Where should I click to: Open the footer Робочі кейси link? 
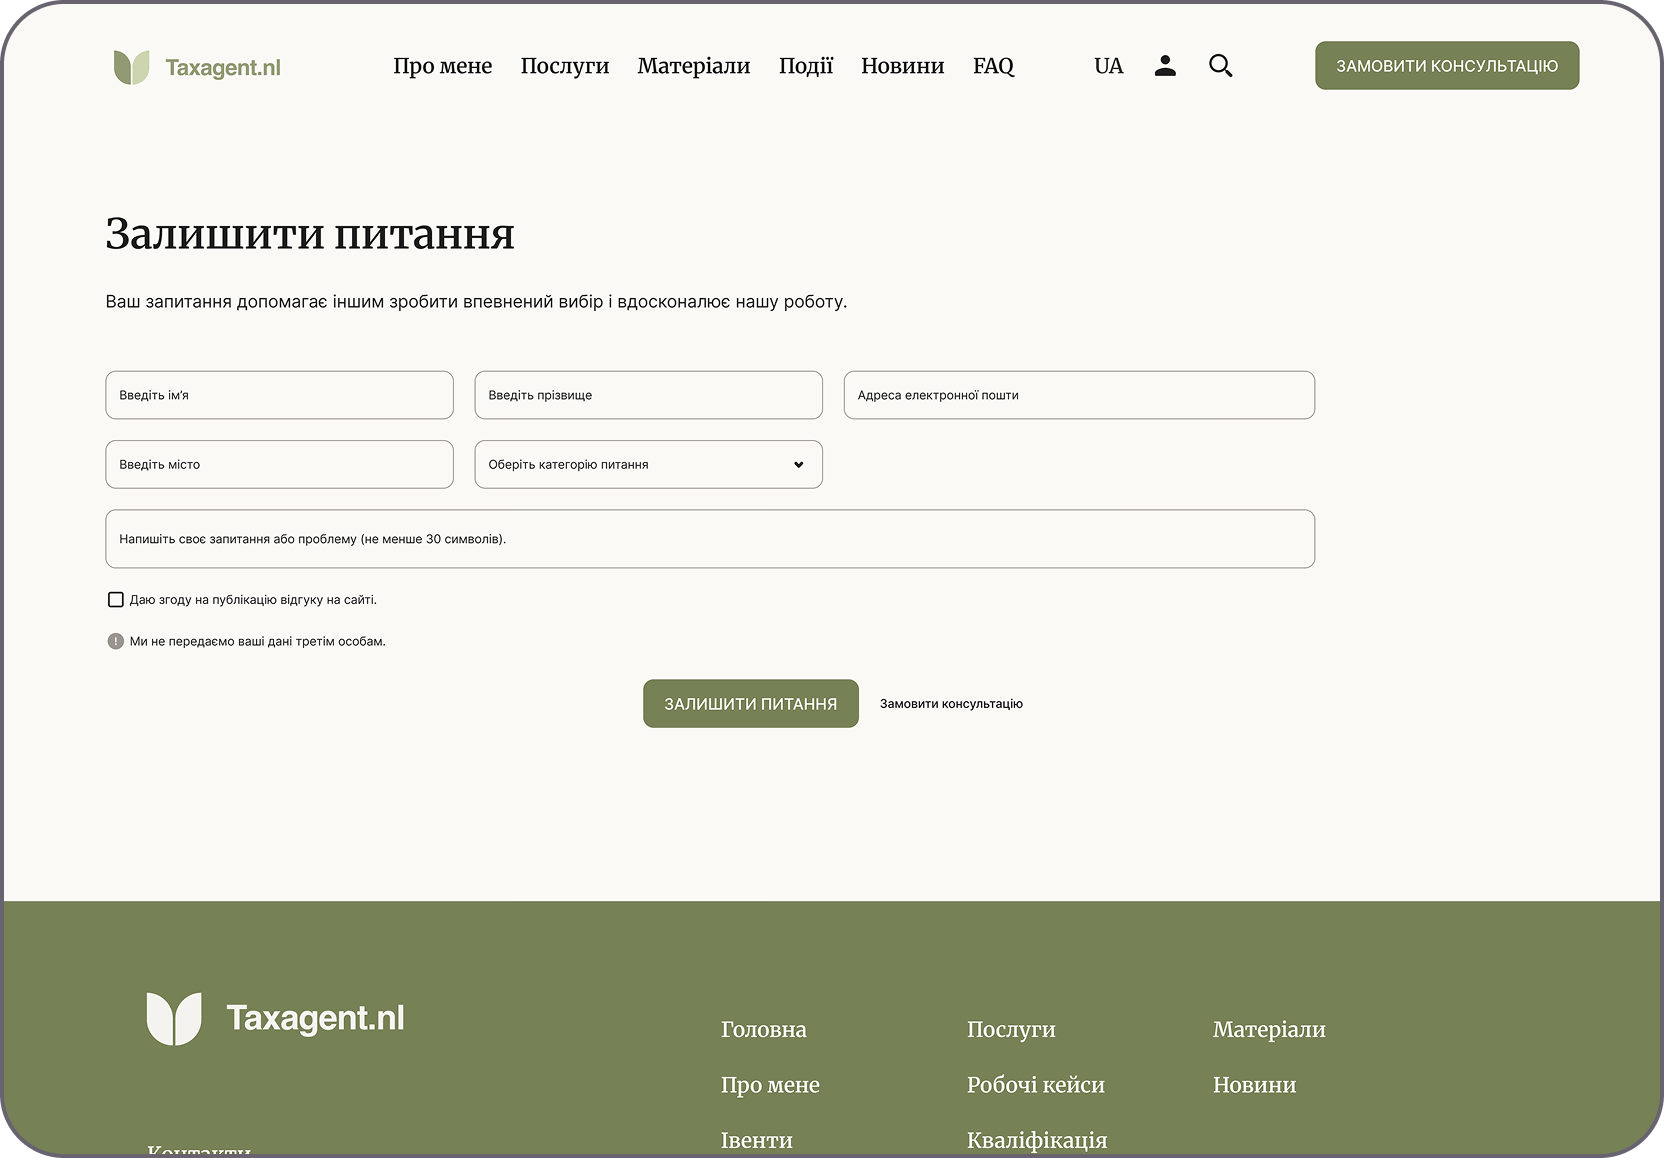point(1036,1085)
